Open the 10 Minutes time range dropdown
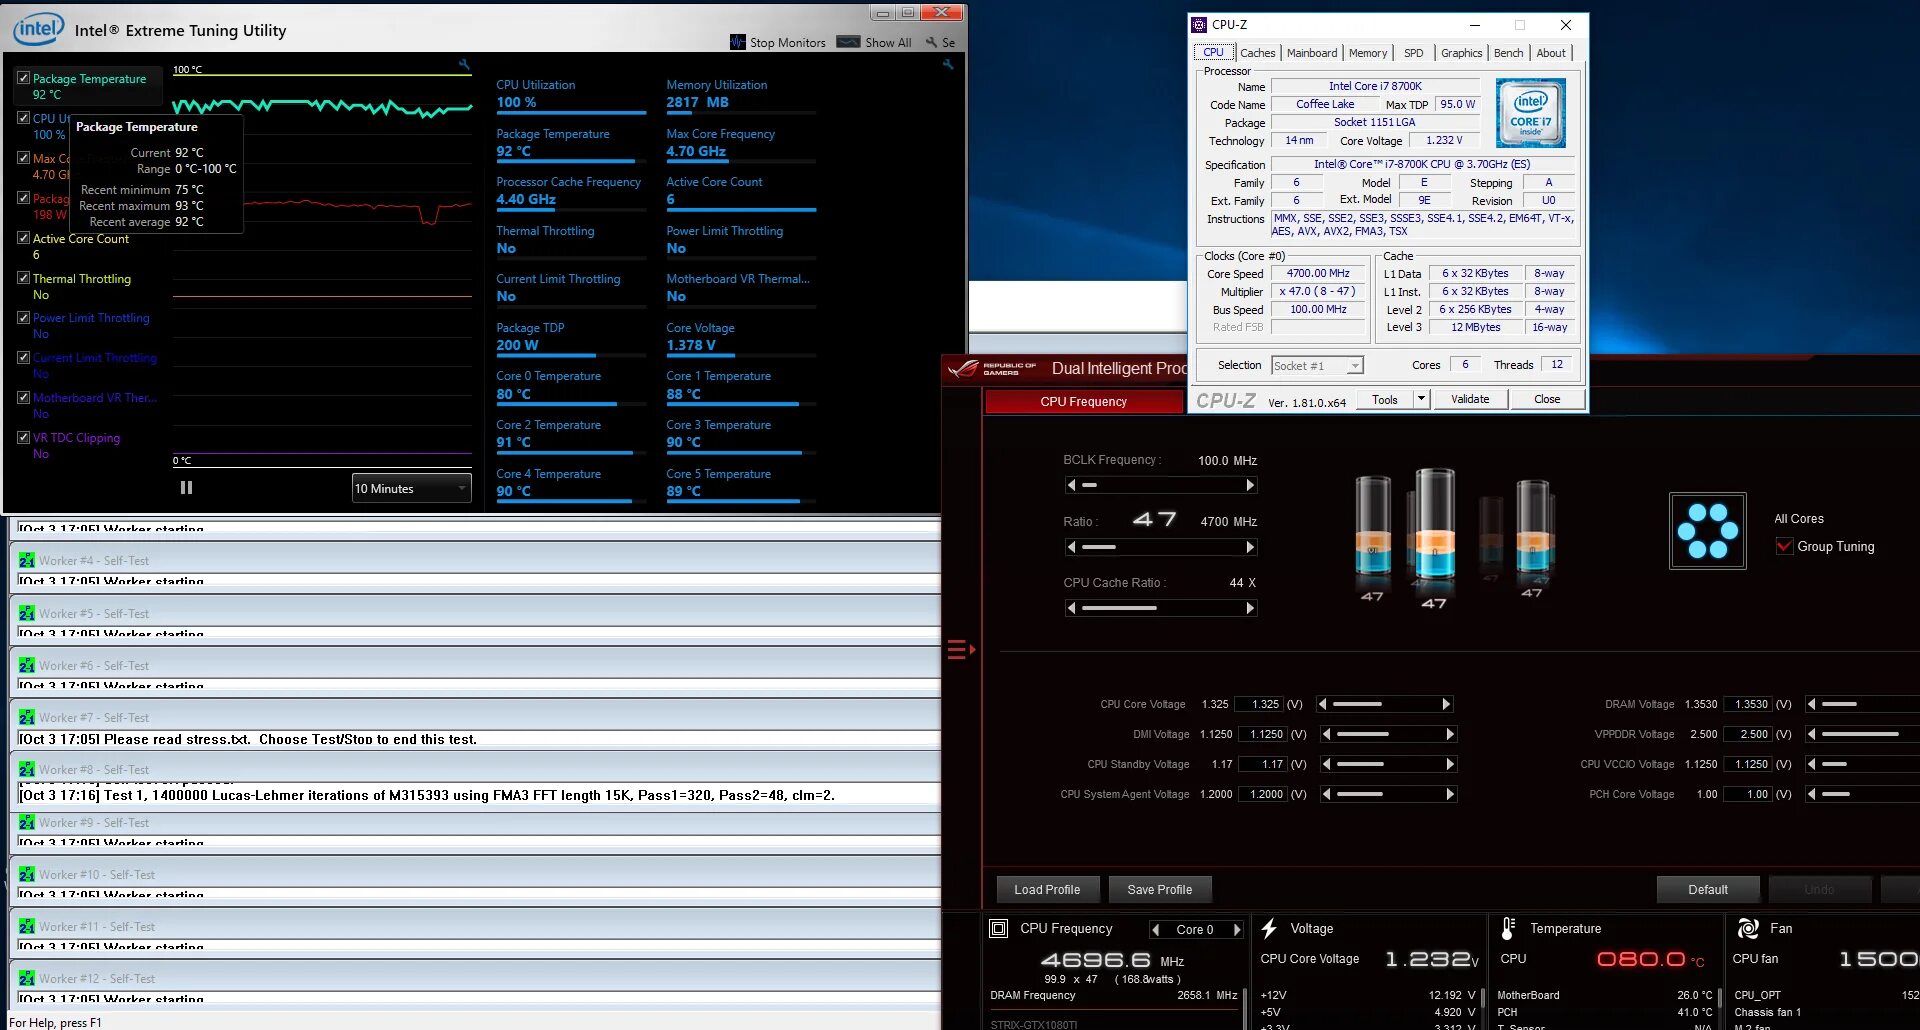 411,488
